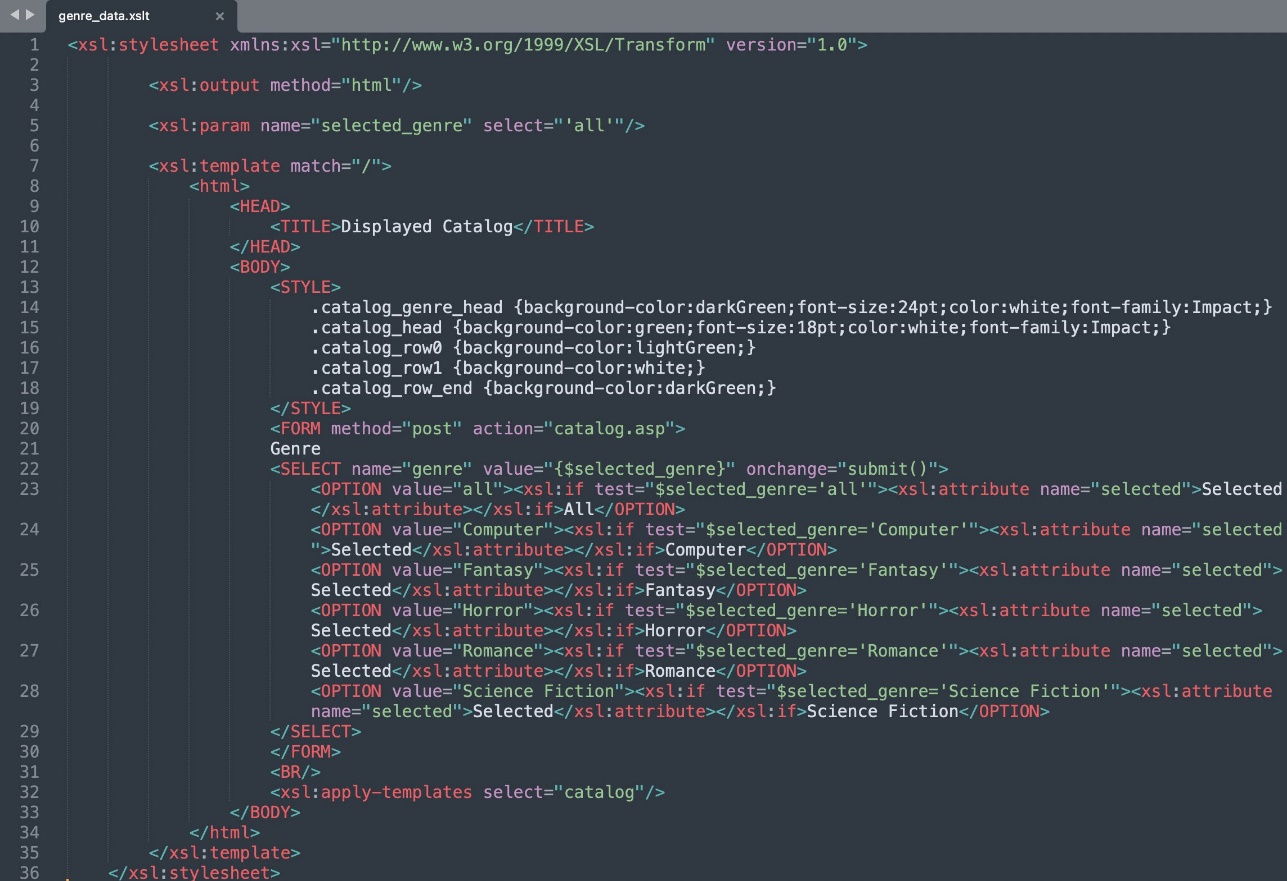
Task: Click the word Genre on line 21
Action: pyautogui.click(x=295, y=449)
